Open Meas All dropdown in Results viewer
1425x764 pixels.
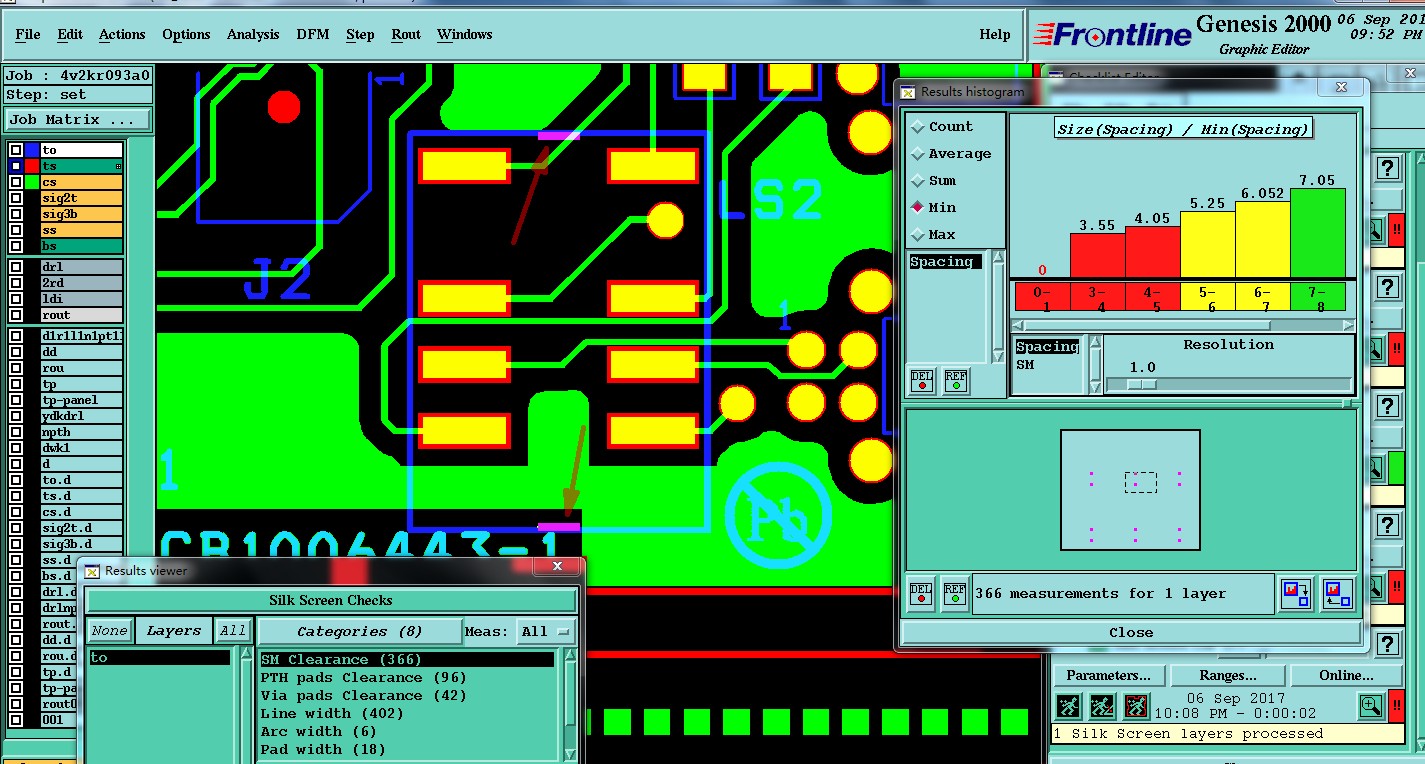(x=546, y=631)
